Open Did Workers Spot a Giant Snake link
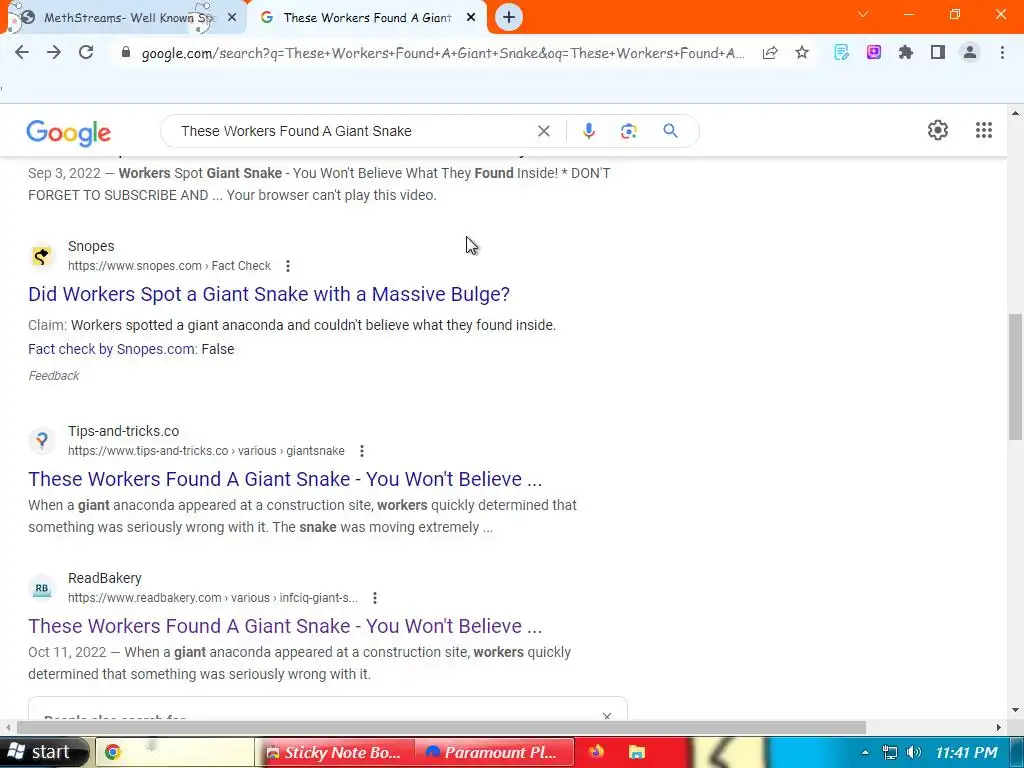Image resolution: width=1024 pixels, height=768 pixels. tap(268, 295)
